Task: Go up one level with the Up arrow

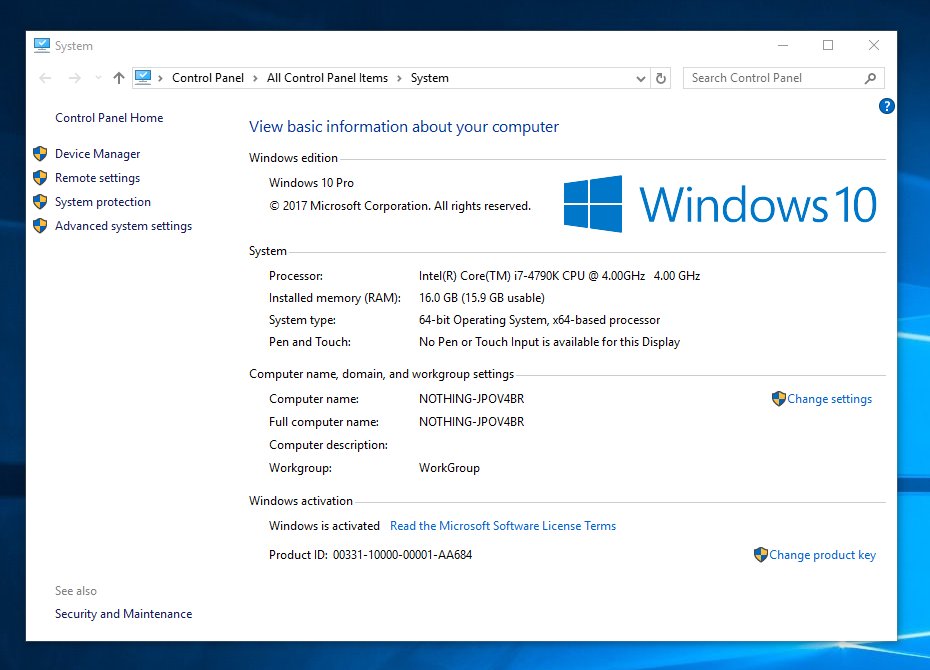Action: point(119,78)
